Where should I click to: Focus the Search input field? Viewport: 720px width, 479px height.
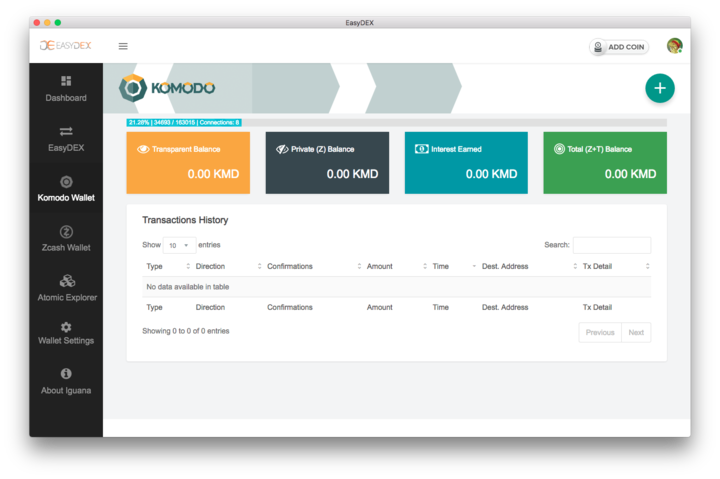pyautogui.click(x=612, y=245)
